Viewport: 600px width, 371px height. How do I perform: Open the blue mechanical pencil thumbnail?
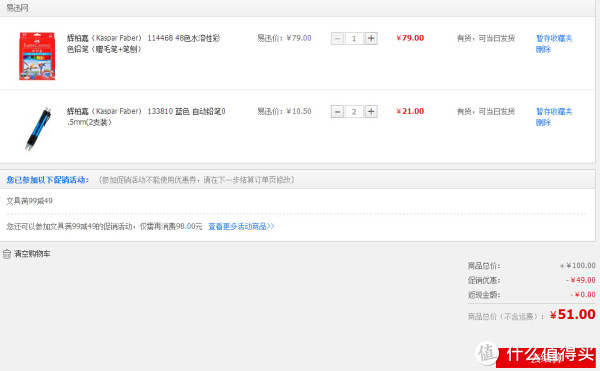pos(38,129)
